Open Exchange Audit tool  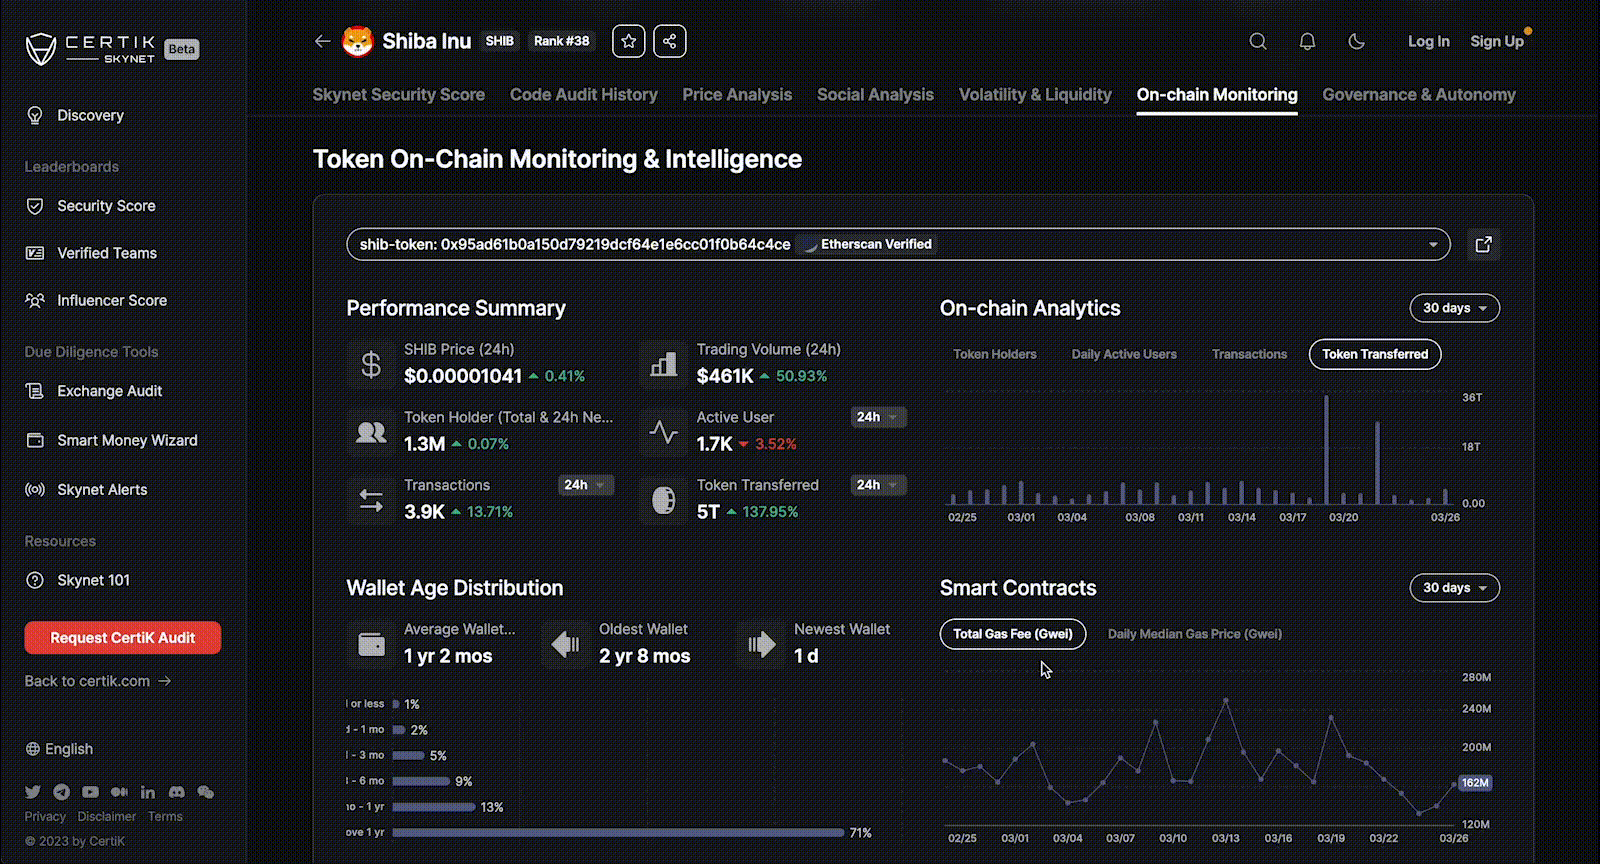click(x=94, y=391)
